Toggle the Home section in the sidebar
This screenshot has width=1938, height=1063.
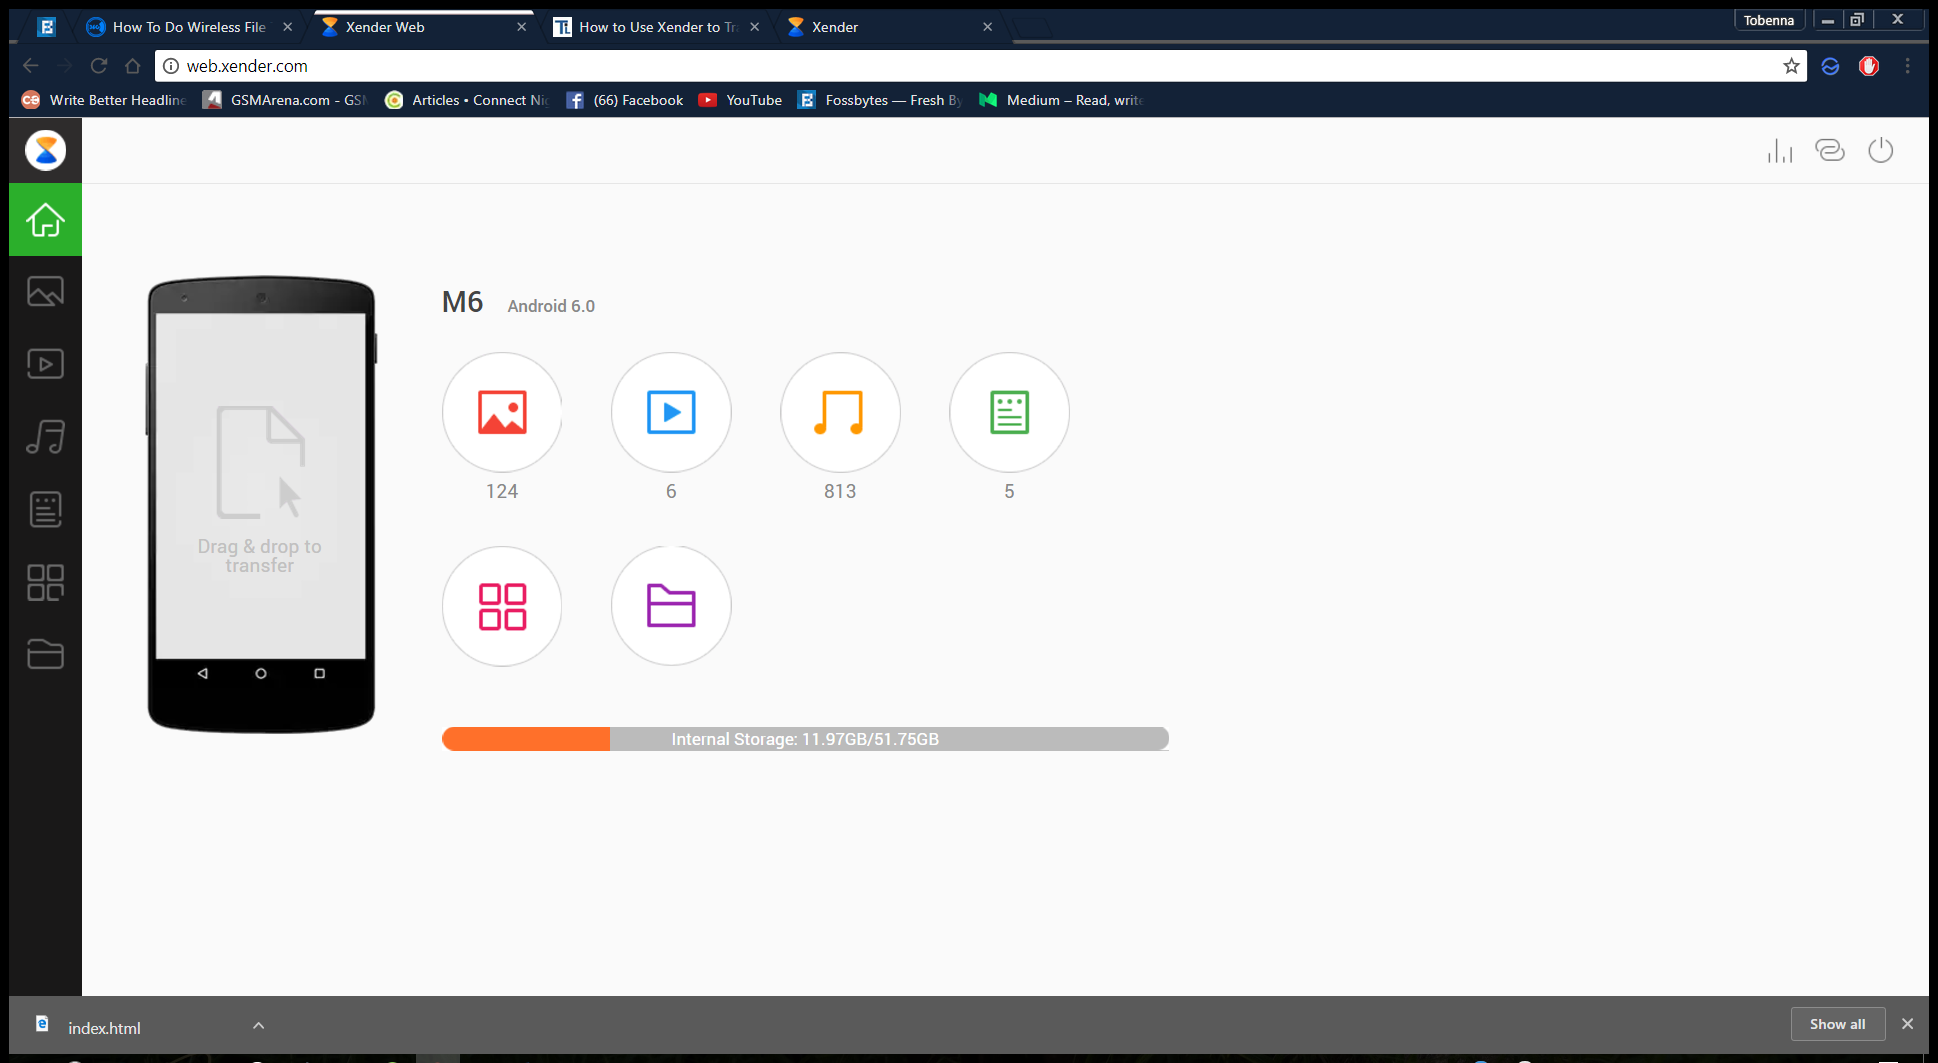44,220
